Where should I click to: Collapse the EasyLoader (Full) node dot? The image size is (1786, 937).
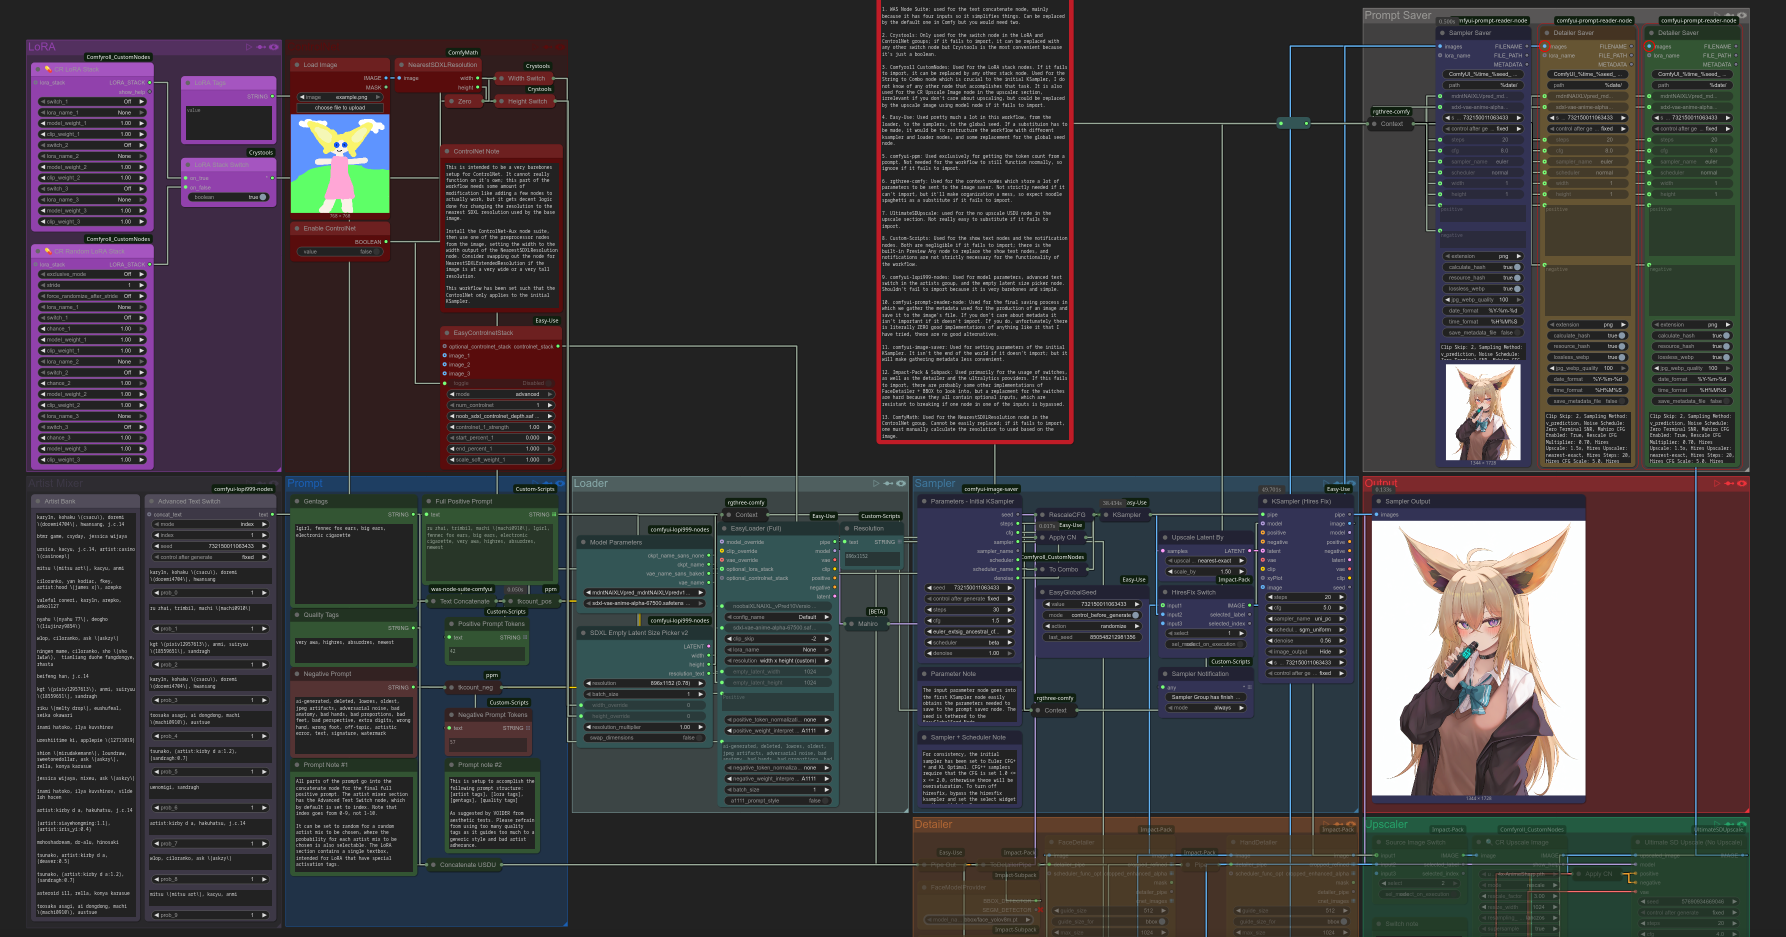click(x=724, y=528)
